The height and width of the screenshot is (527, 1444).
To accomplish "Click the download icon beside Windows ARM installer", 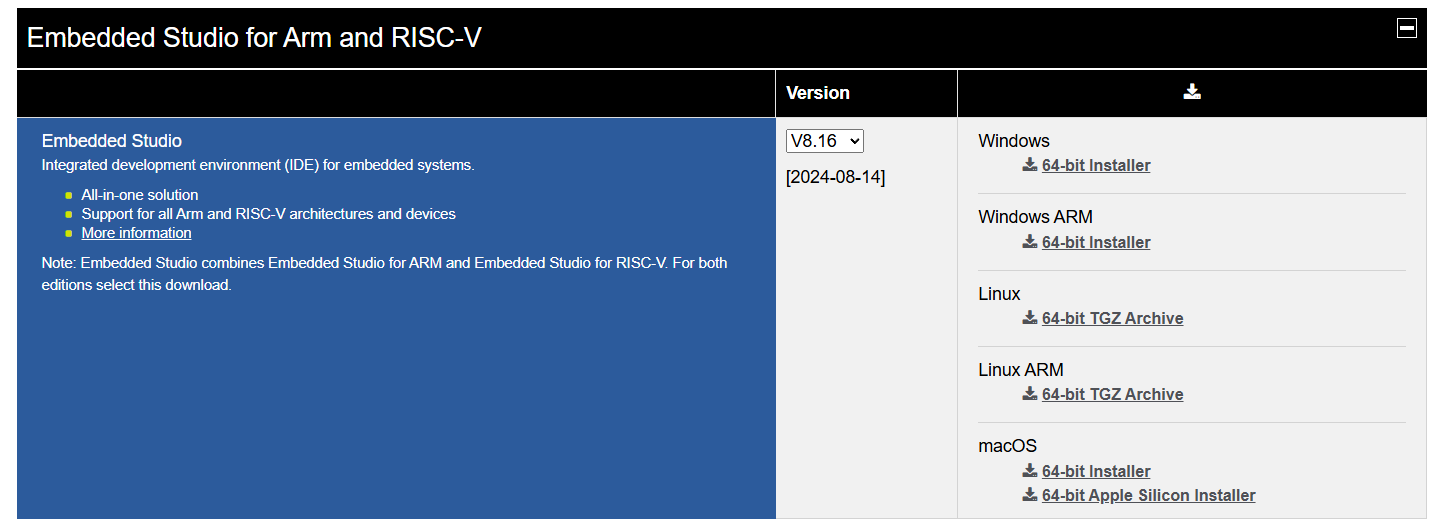I will tap(1029, 242).
